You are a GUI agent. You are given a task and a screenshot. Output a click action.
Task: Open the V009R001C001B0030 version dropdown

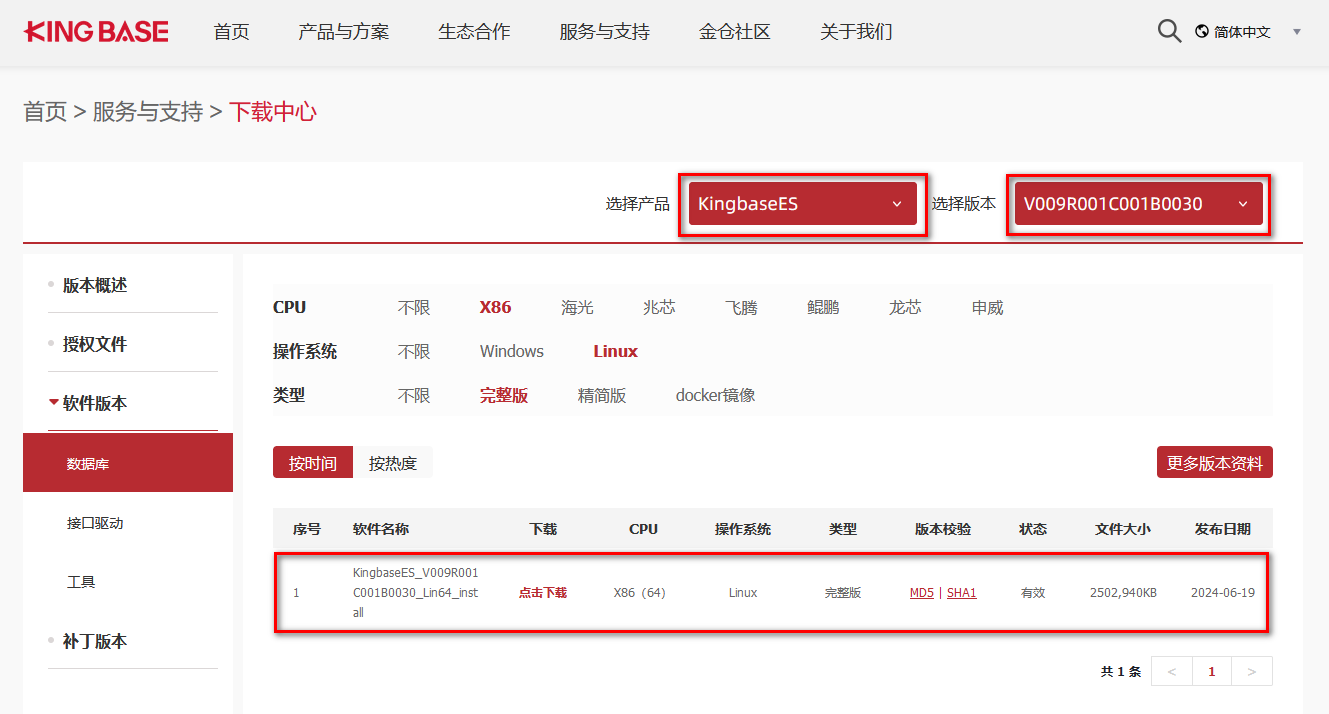[1138, 204]
